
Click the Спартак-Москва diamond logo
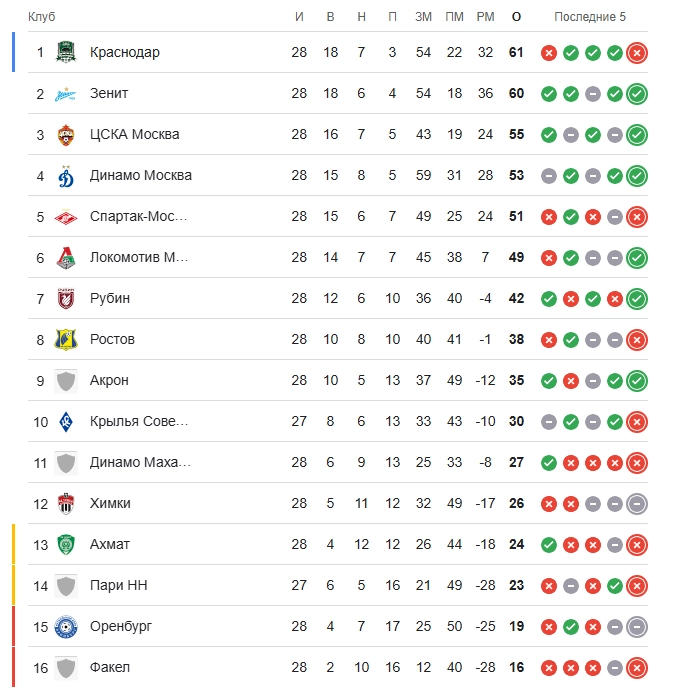pyautogui.click(x=66, y=217)
